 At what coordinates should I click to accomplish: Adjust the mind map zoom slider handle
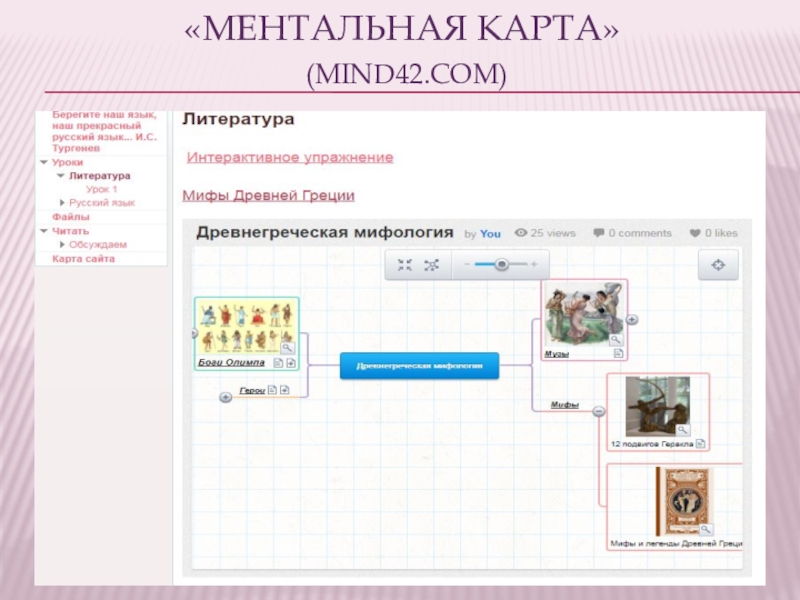pyautogui.click(x=502, y=264)
